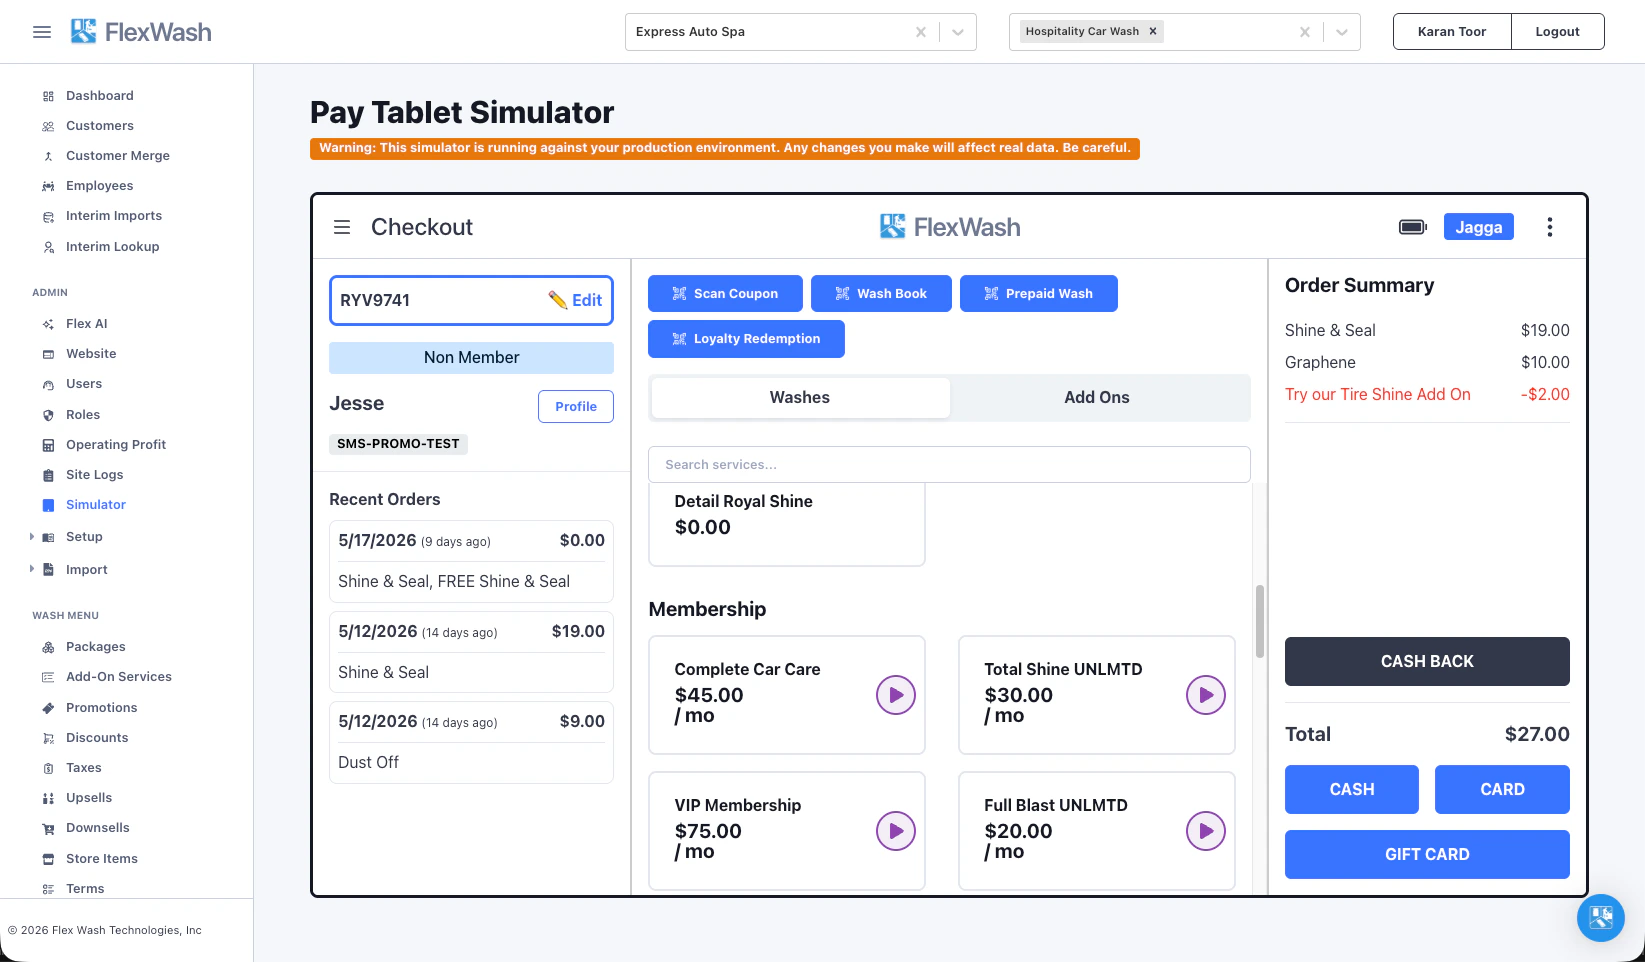Open the Roles admin page
Screen dimensions: 1645x962
[x=83, y=415]
